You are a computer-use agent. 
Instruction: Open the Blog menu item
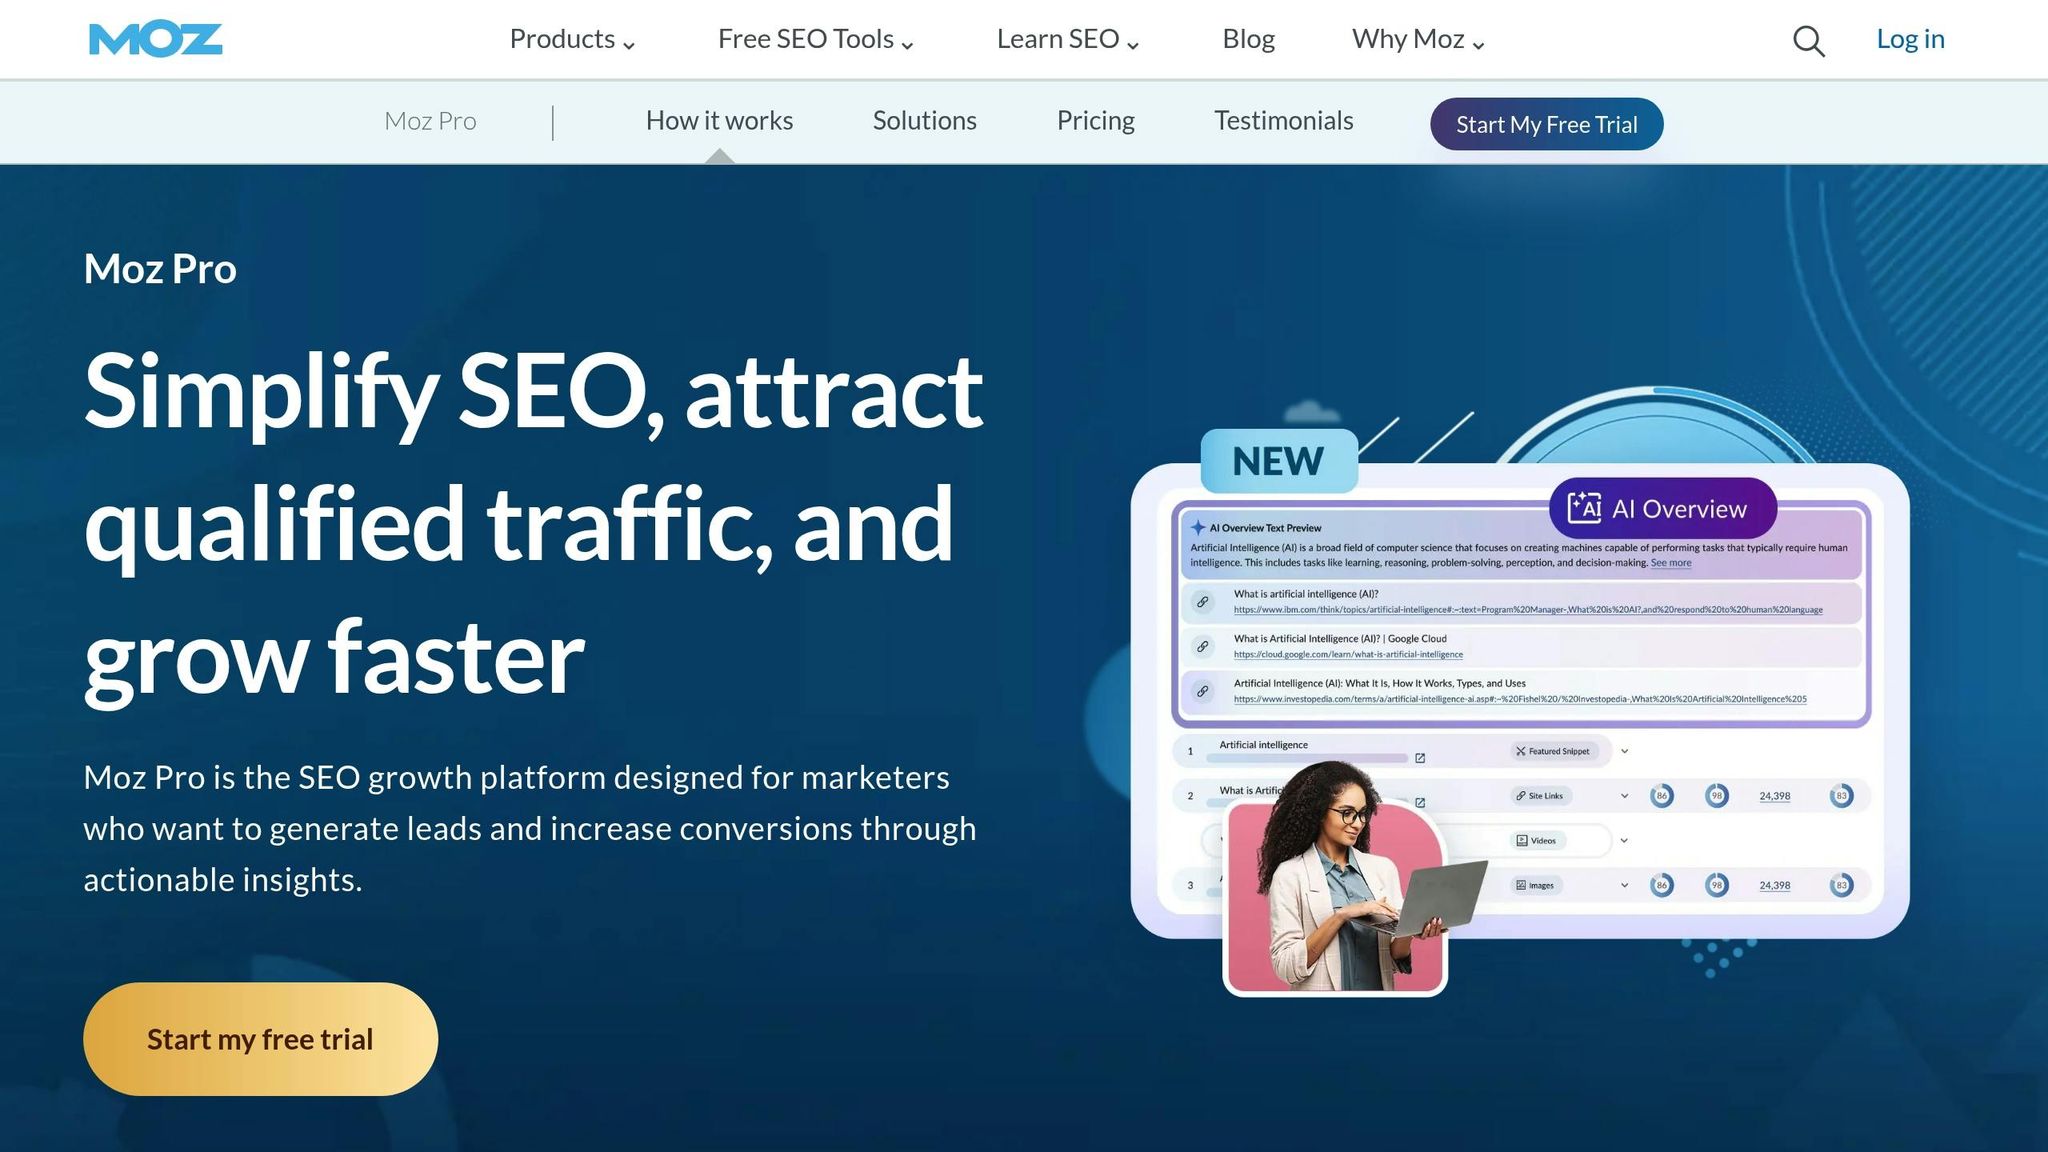1247,39
